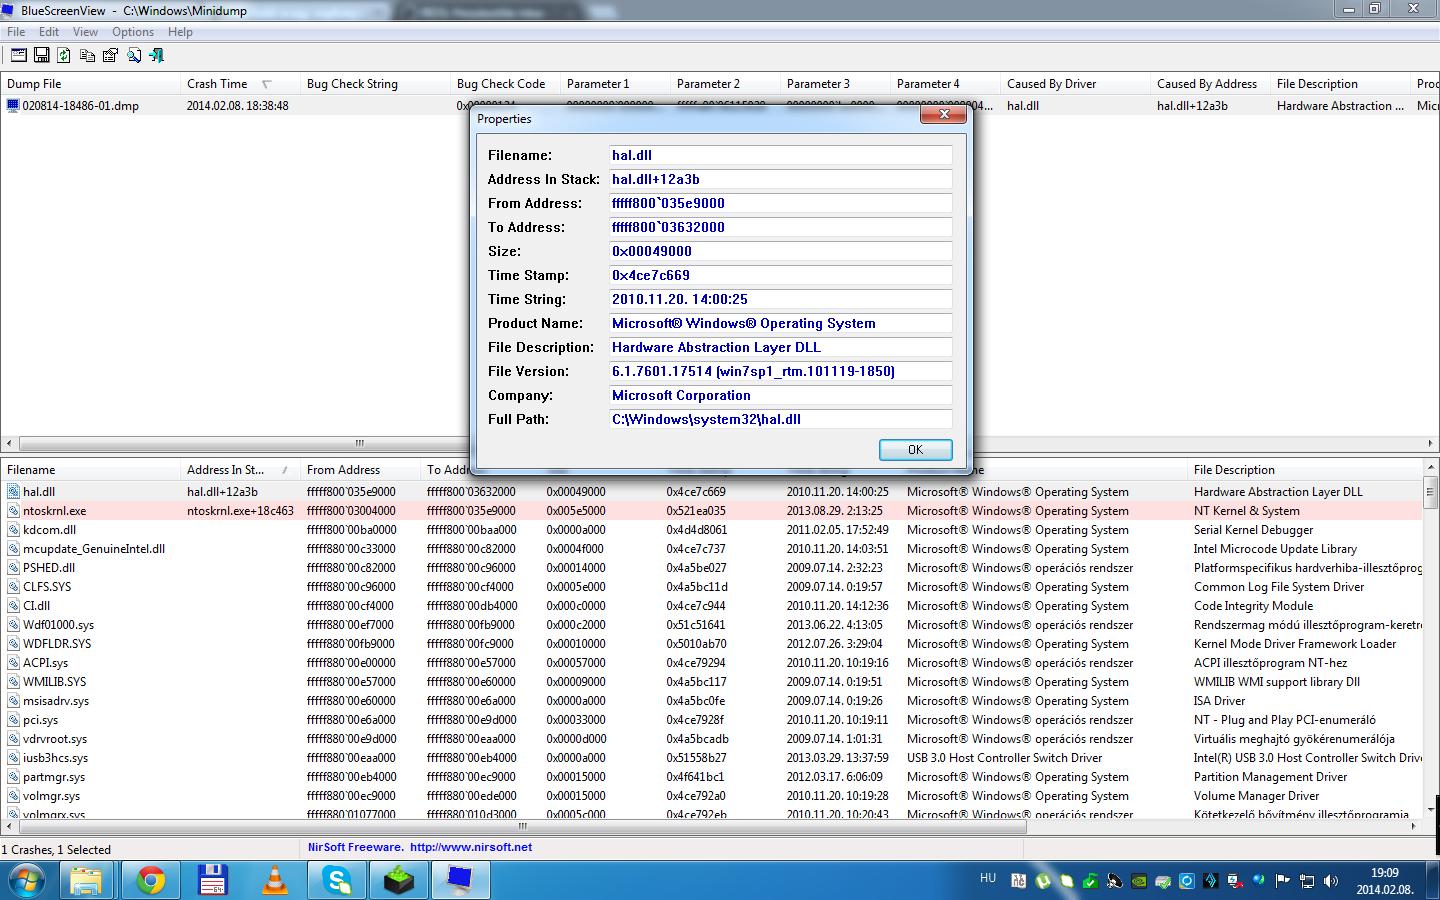1440x900 pixels.
Task: Click the NVIDIA tray icon
Action: [1139, 881]
